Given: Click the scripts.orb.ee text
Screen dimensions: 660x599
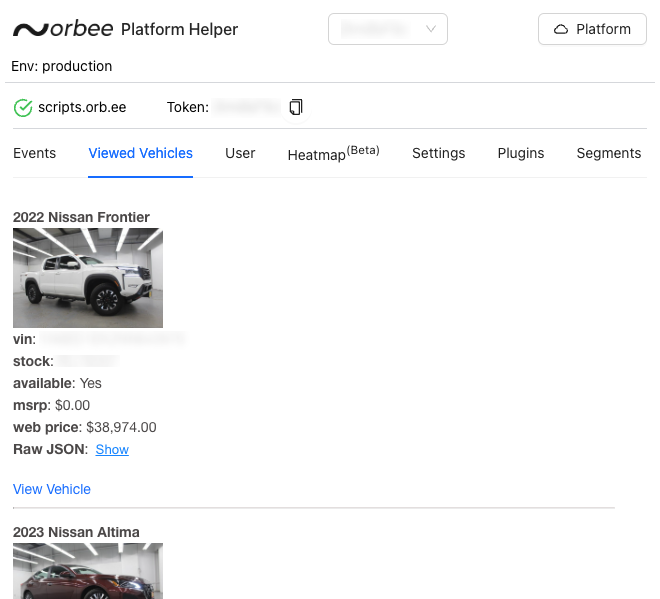Looking at the screenshot, I should [x=82, y=107].
